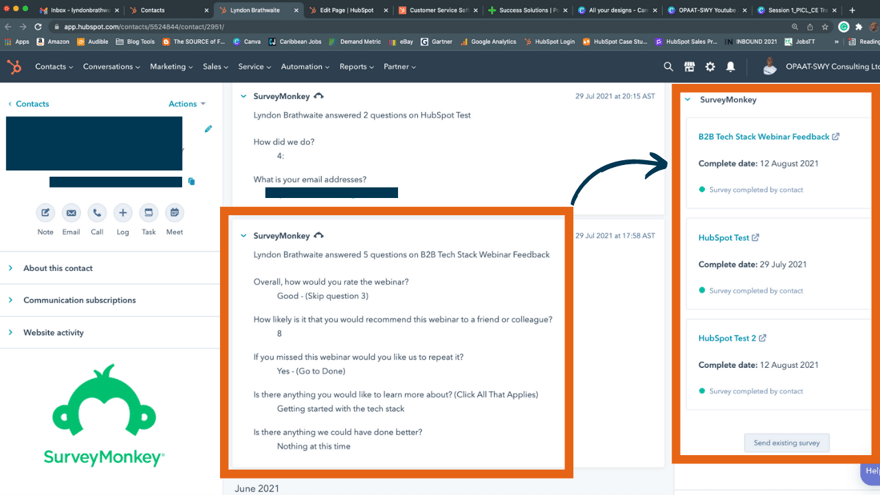Open the Marketing nav dropdown
Viewport: 880px width, 495px height.
(x=171, y=67)
